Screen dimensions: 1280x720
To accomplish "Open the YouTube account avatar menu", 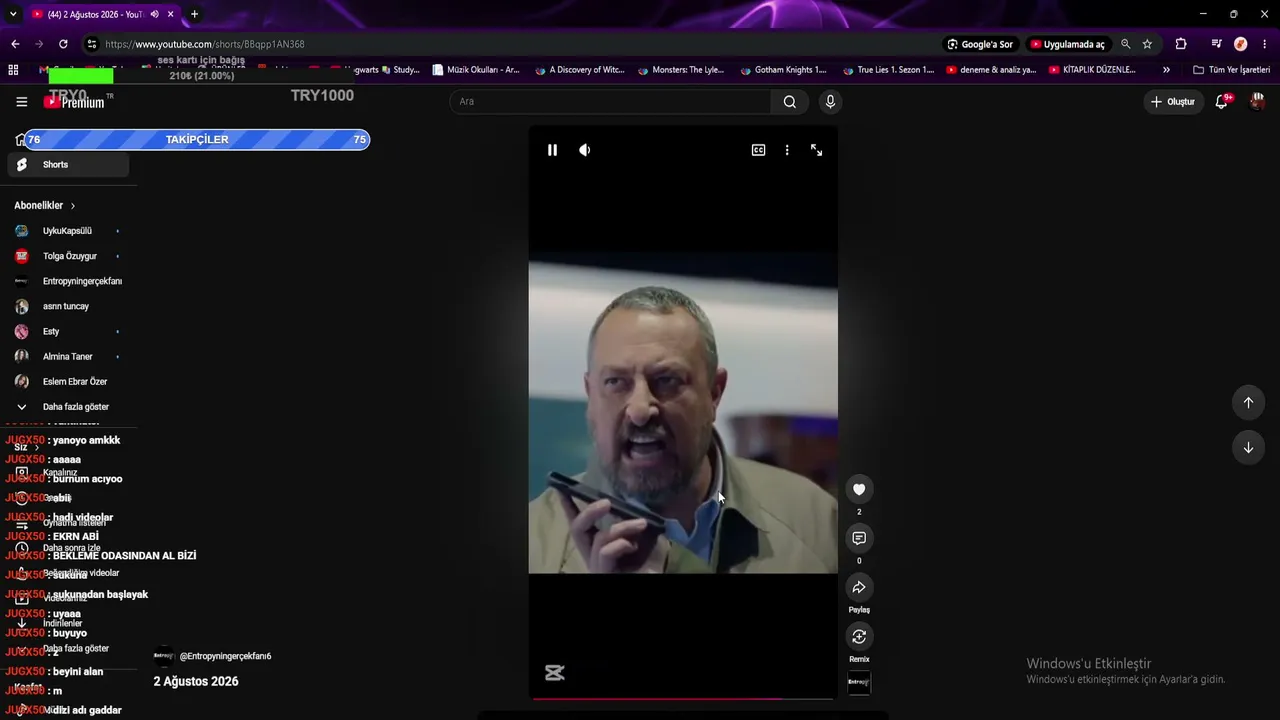I will point(1257,101).
